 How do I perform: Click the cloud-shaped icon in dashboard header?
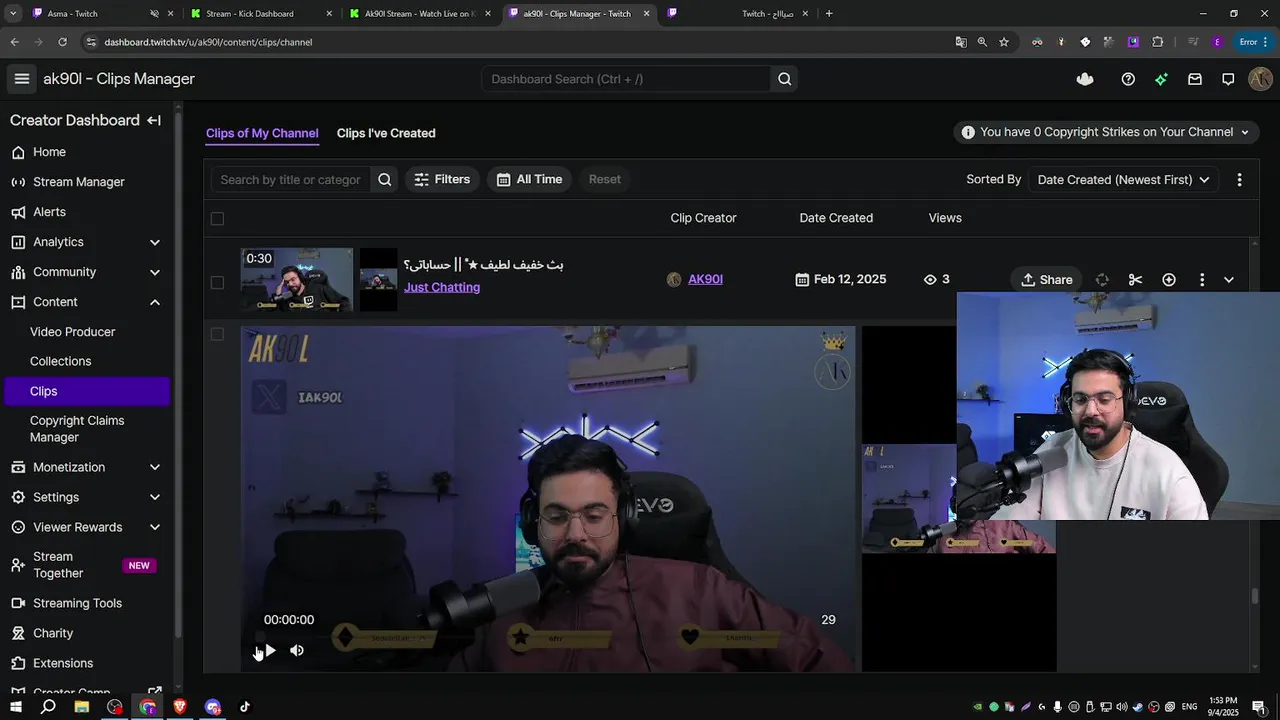1085,79
